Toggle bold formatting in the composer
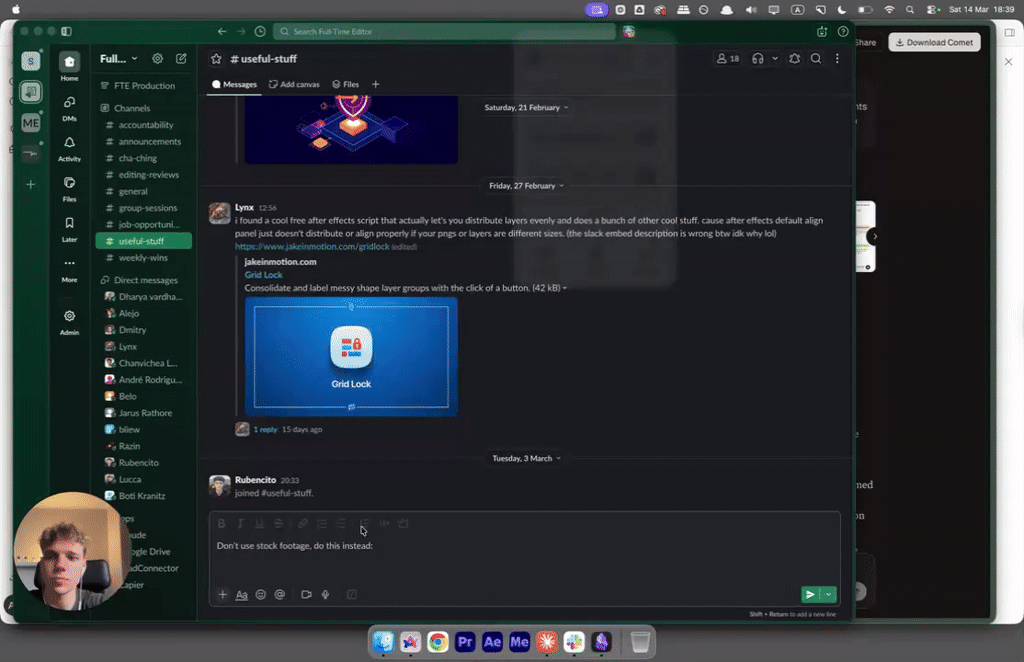 click(x=221, y=523)
